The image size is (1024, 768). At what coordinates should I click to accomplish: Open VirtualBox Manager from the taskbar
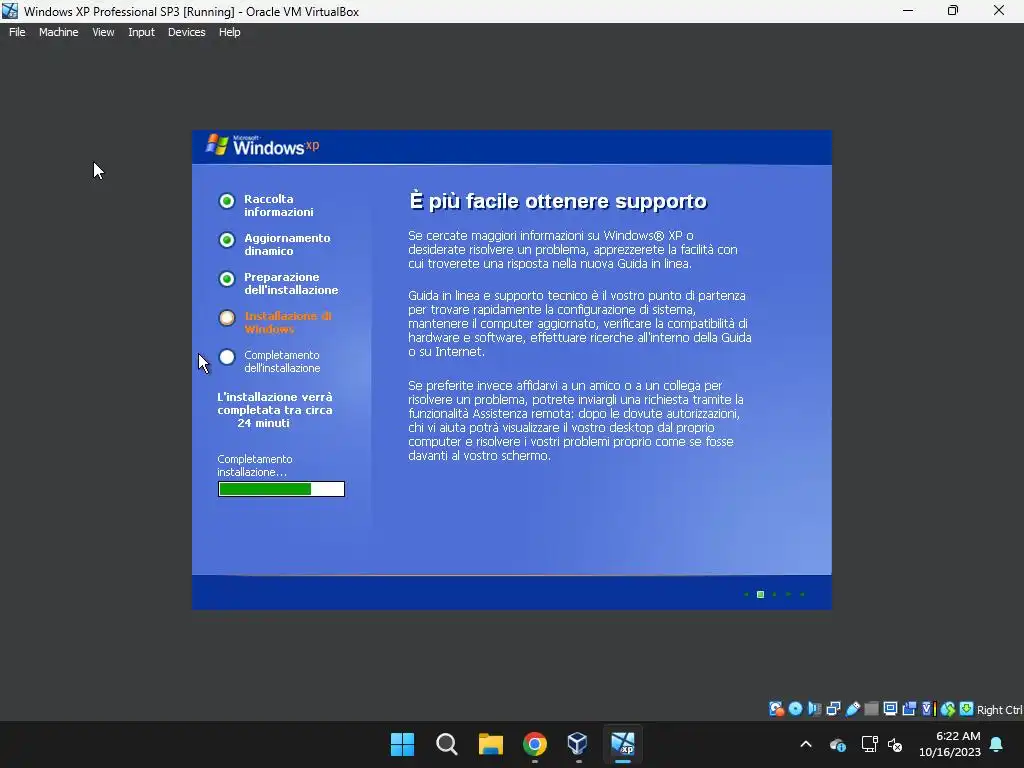tap(578, 744)
